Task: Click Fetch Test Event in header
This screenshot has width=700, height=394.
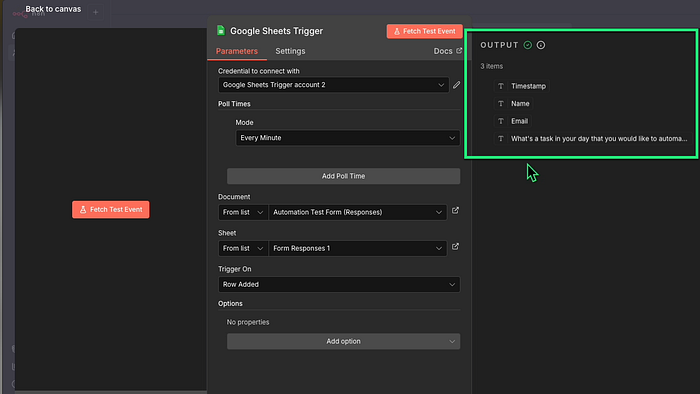Action: pyautogui.click(x=424, y=31)
